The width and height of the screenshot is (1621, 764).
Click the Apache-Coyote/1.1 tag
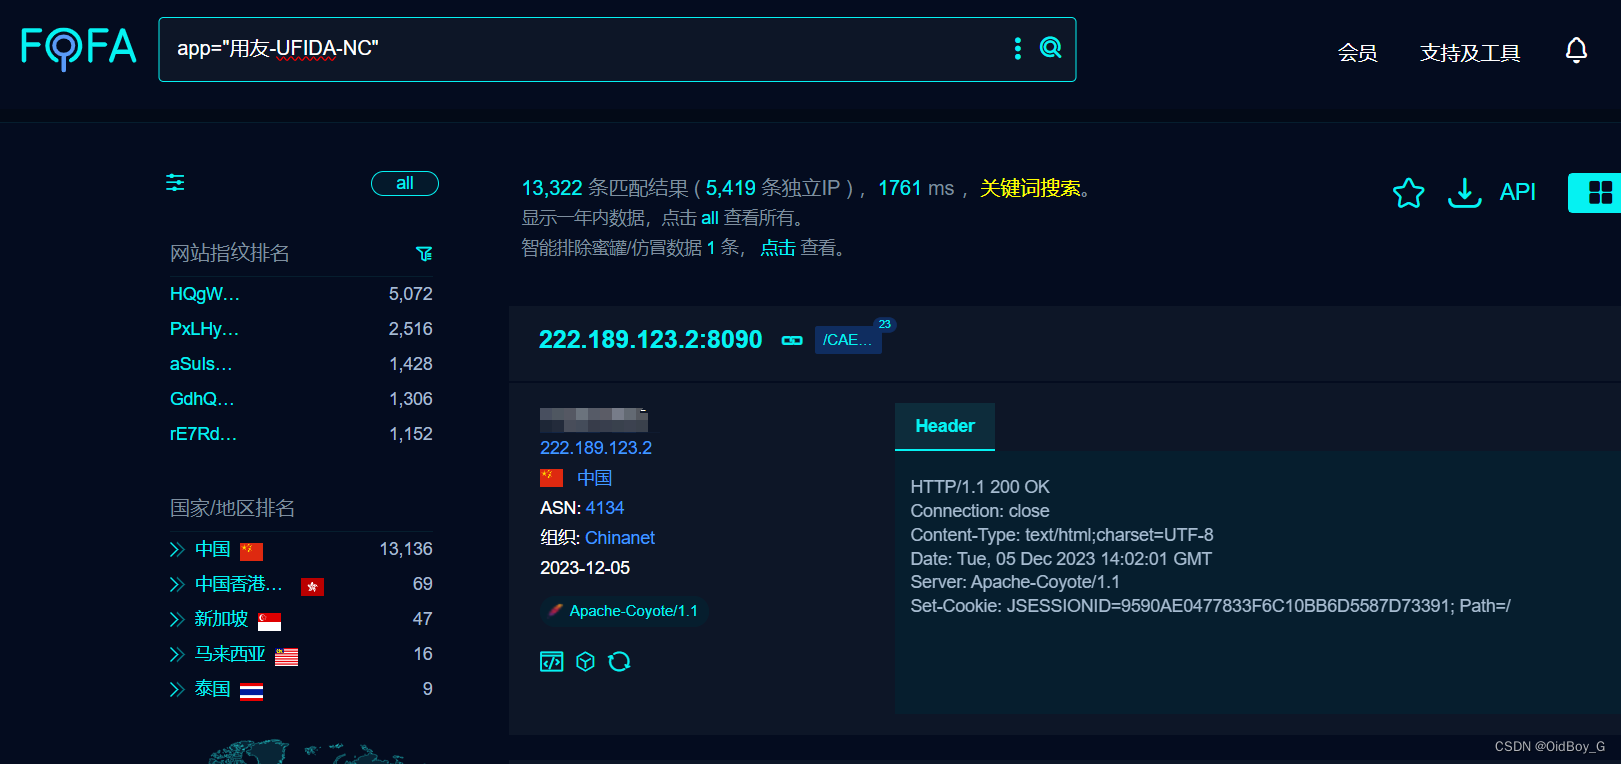(625, 611)
